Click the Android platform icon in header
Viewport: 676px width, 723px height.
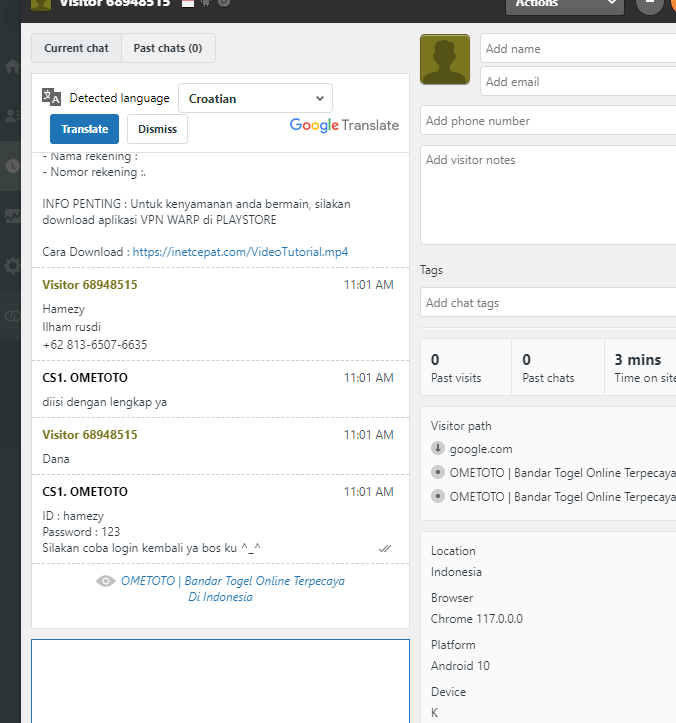click(x=206, y=4)
